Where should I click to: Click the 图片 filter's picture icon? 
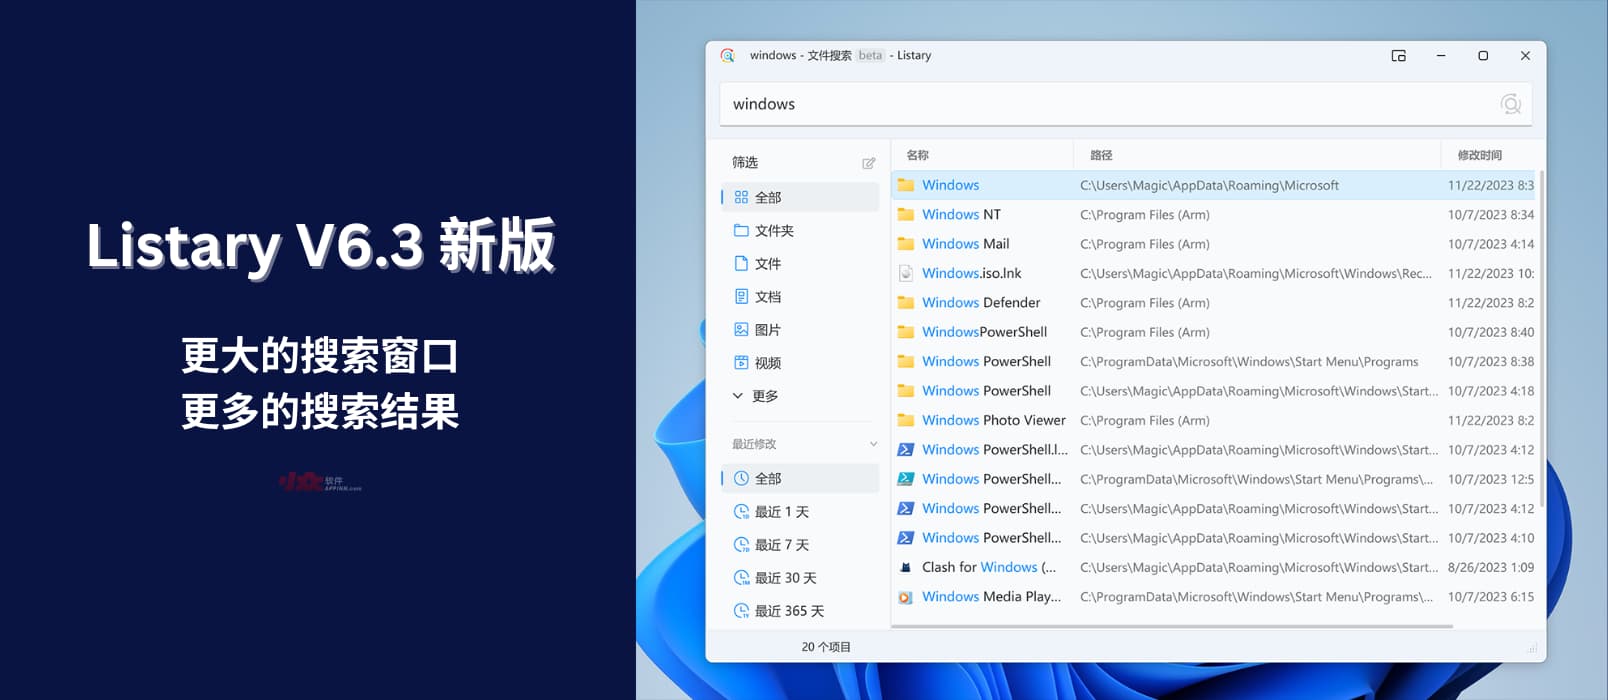[741, 330]
